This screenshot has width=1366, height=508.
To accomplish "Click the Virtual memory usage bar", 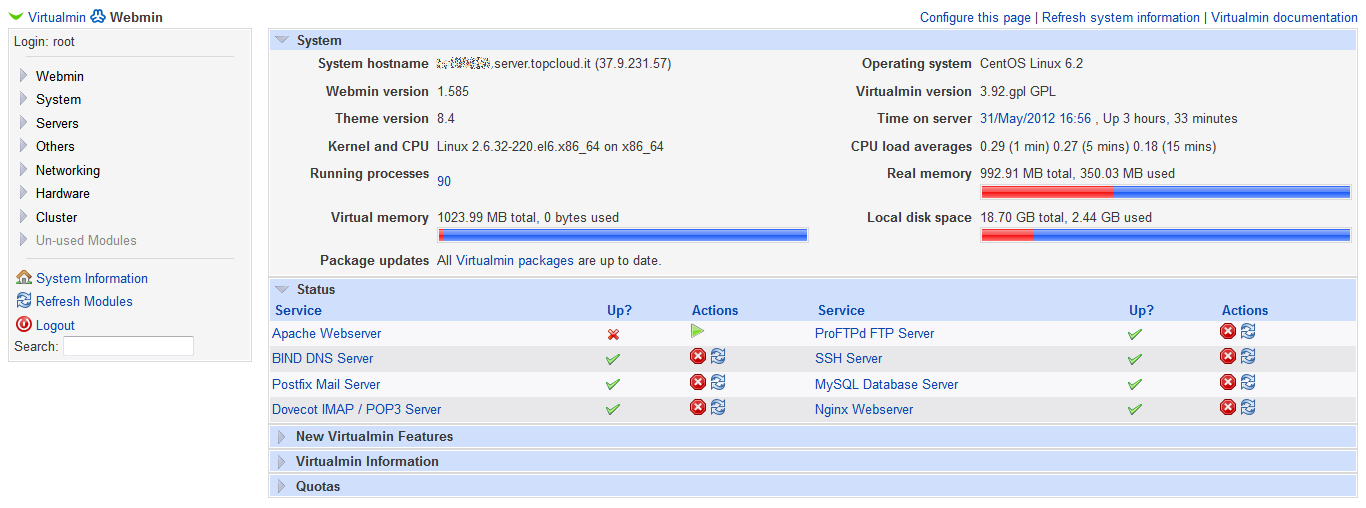I will [x=622, y=235].
